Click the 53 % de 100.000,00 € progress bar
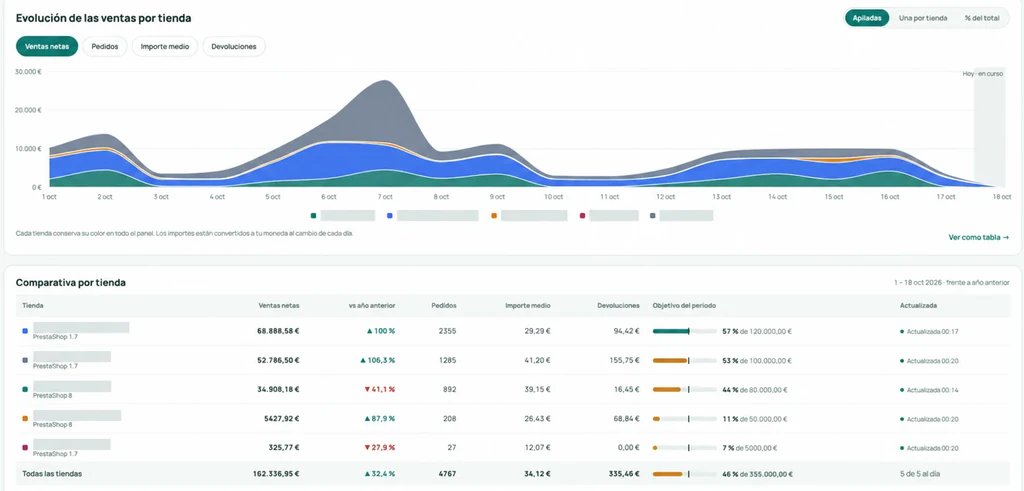The image size is (1024, 491). click(684, 360)
